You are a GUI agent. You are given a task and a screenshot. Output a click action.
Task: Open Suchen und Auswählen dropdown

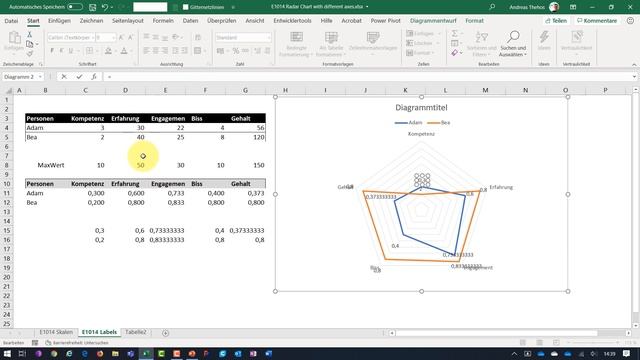513,44
